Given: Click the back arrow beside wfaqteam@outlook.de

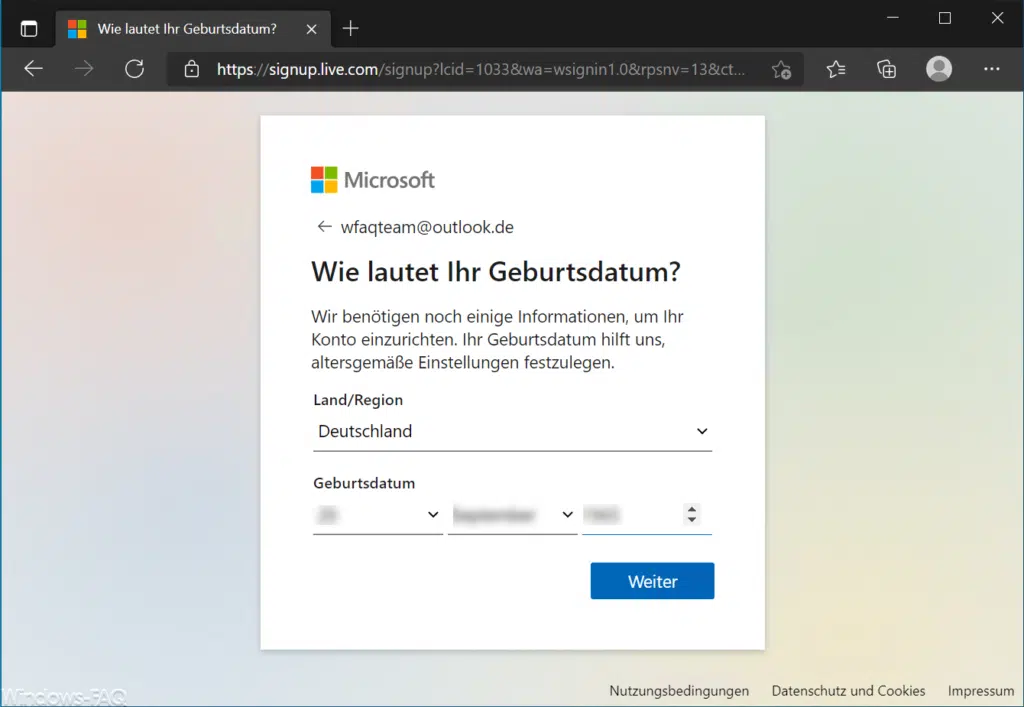Looking at the screenshot, I should pos(323,227).
